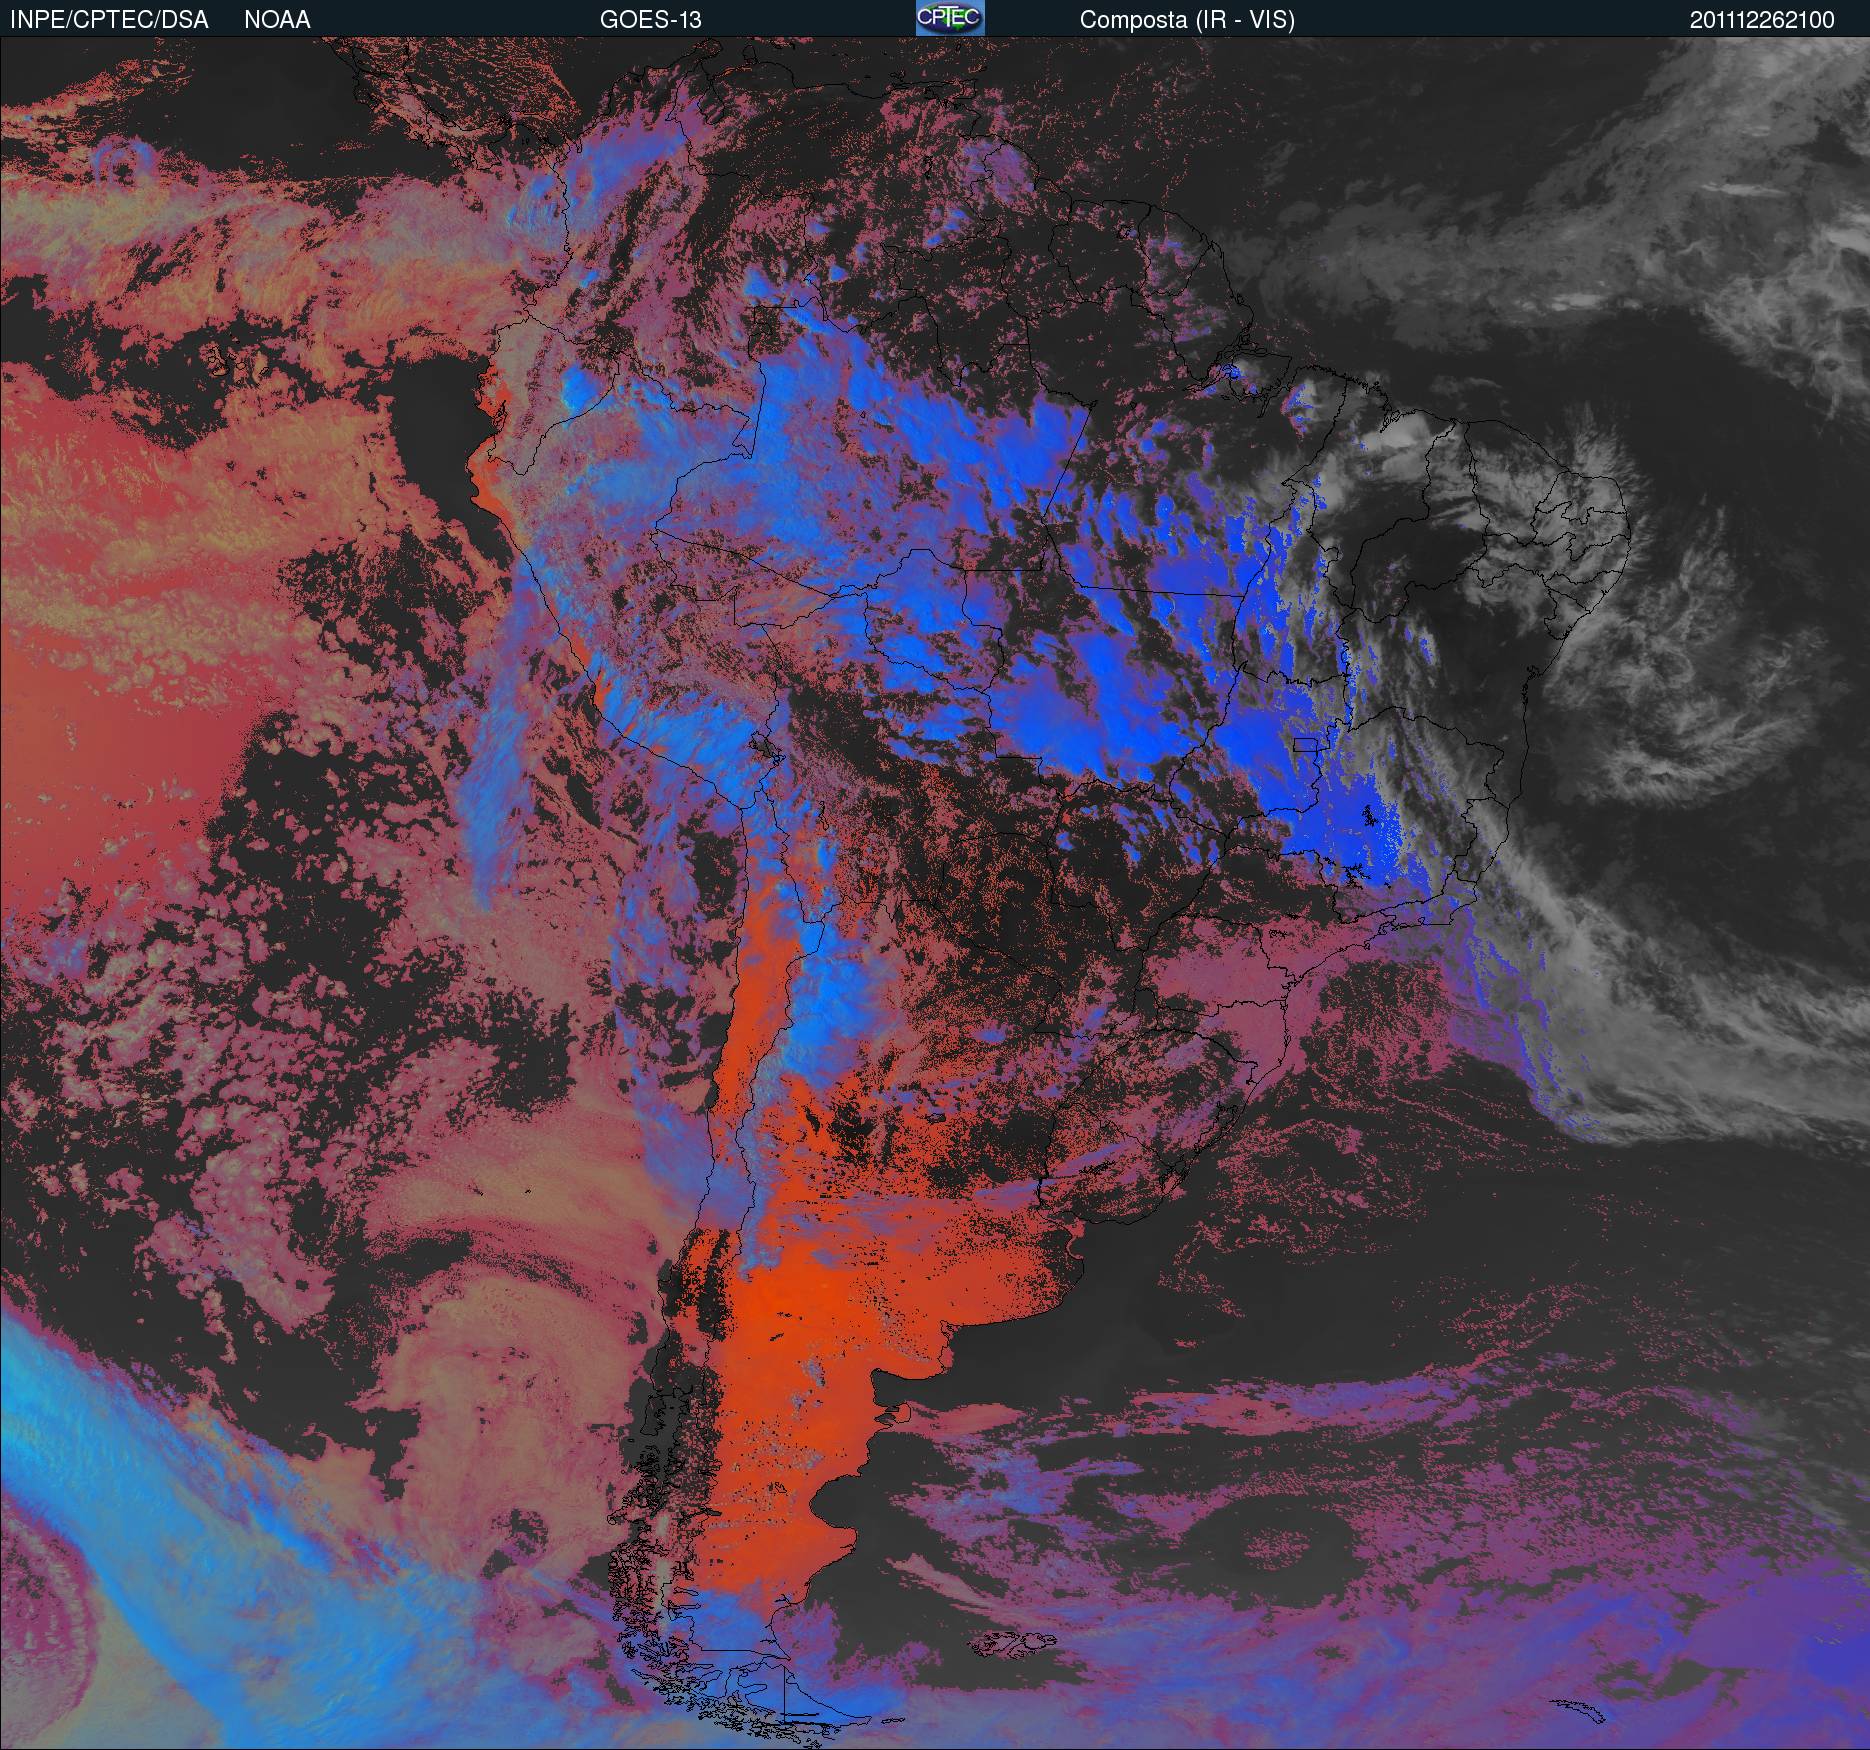
Task: Click the GOES-13 satellite label
Action: pos(651,20)
